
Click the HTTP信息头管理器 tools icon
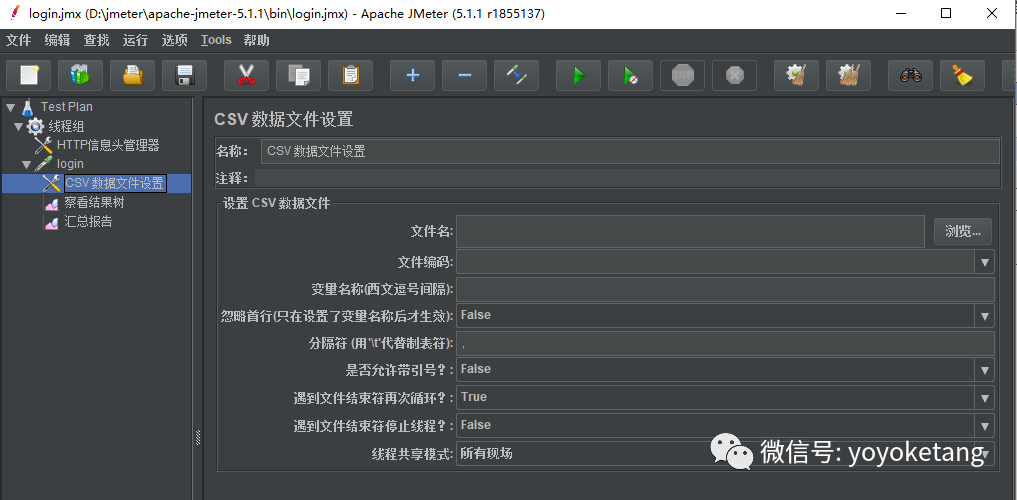click(44, 145)
